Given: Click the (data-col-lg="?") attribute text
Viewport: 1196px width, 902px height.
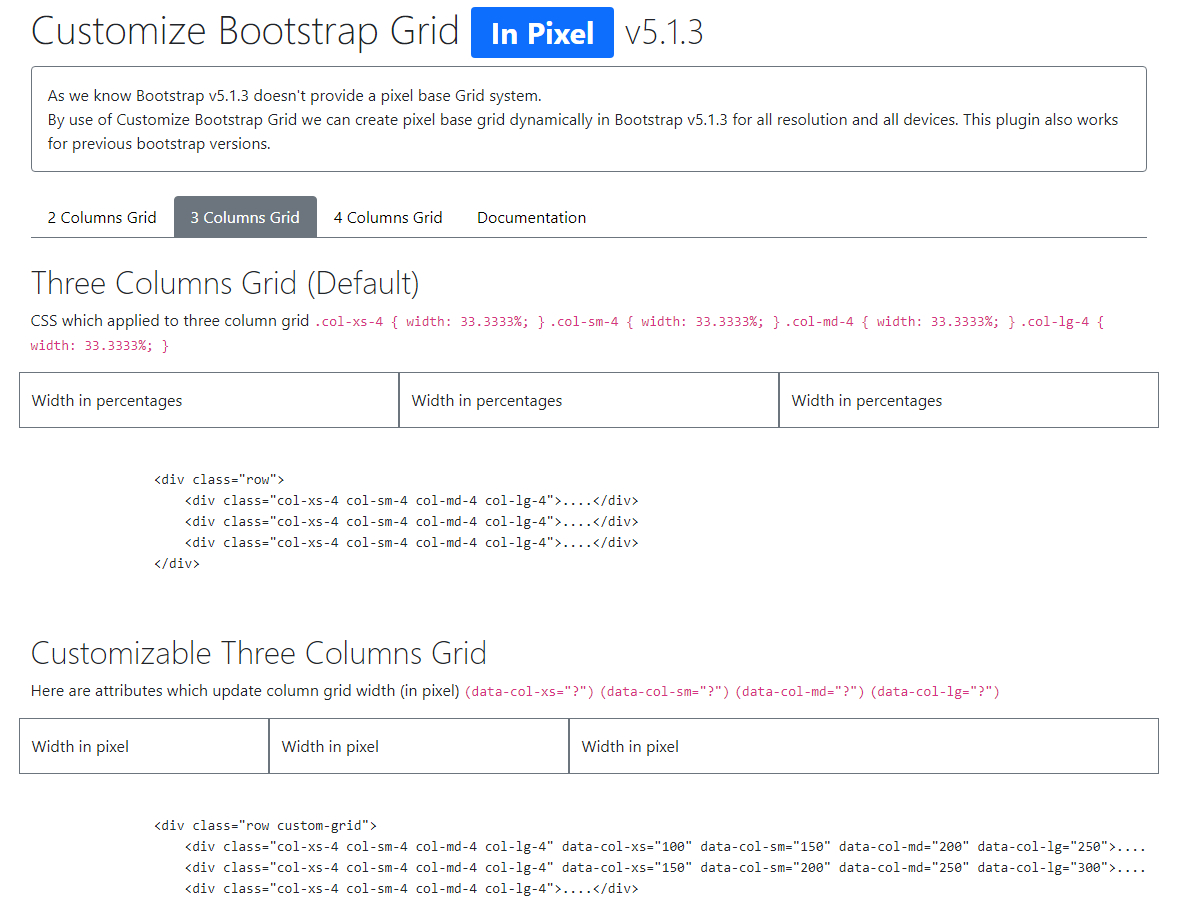Looking at the screenshot, I should pyautogui.click(x=935, y=692).
